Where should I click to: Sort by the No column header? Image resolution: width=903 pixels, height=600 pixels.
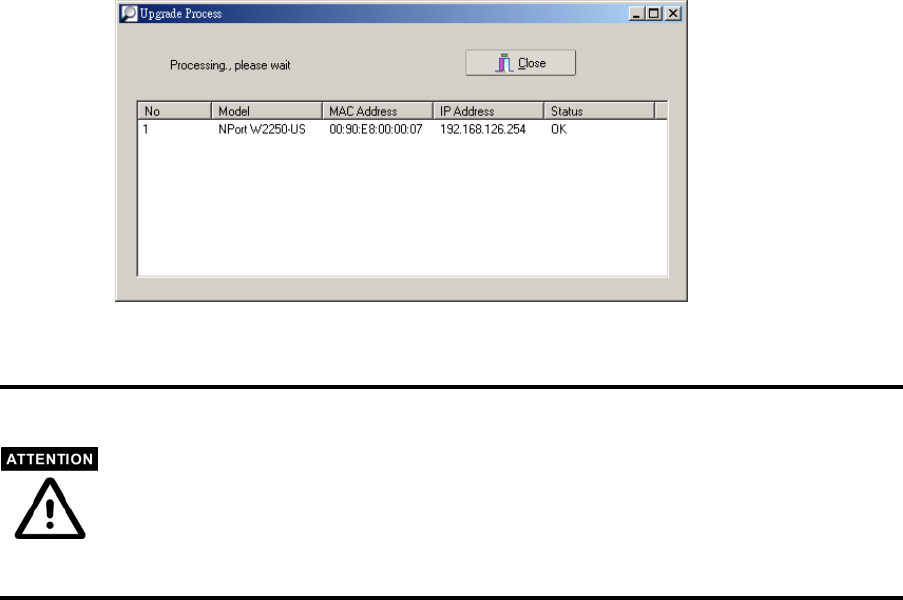(x=174, y=111)
